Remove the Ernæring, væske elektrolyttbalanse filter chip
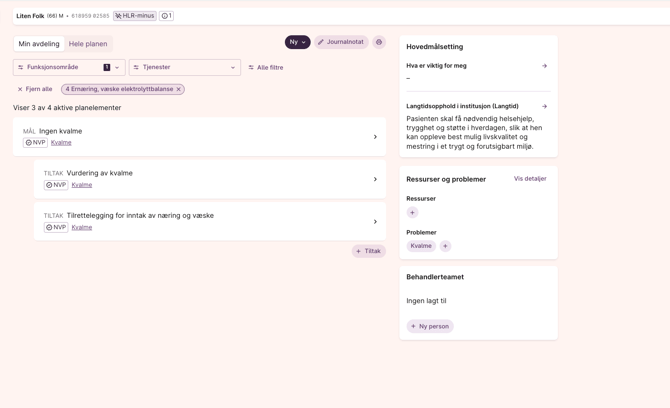Image resolution: width=670 pixels, height=408 pixels. pos(179,89)
